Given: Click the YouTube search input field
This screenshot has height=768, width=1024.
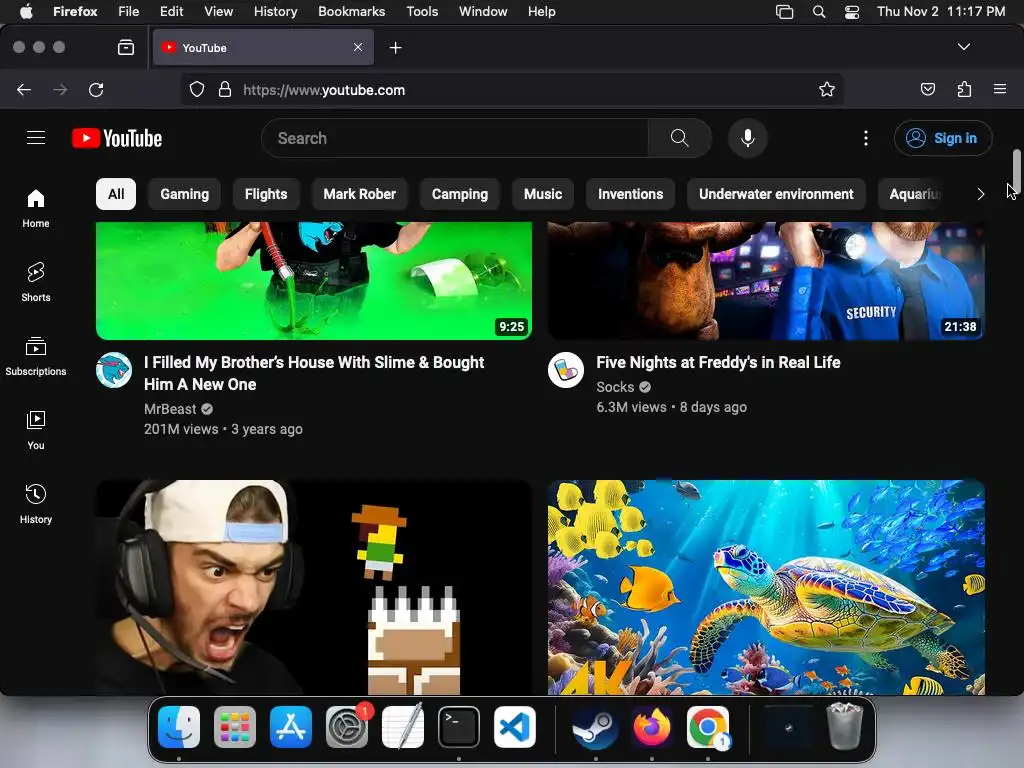Looking at the screenshot, I should click(x=455, y=138).
